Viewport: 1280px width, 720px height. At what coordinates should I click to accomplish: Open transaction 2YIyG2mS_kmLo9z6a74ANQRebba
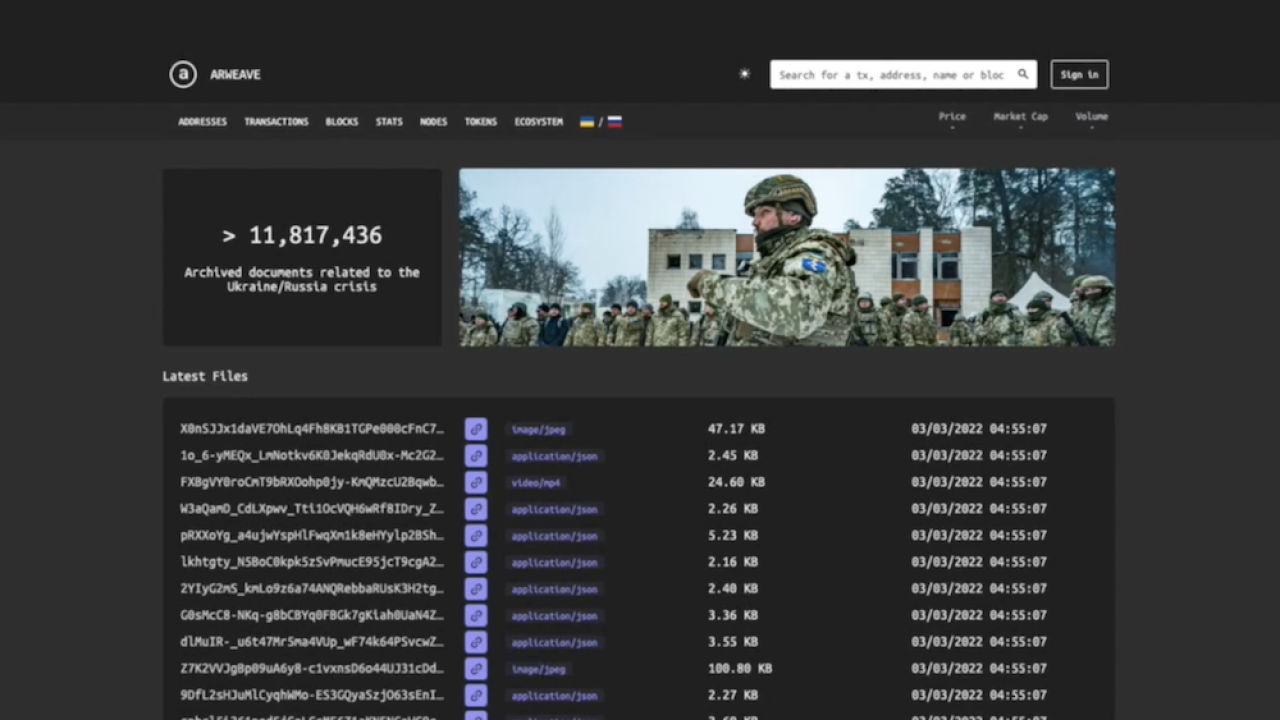pyautogui.click(x=312, y=589)
